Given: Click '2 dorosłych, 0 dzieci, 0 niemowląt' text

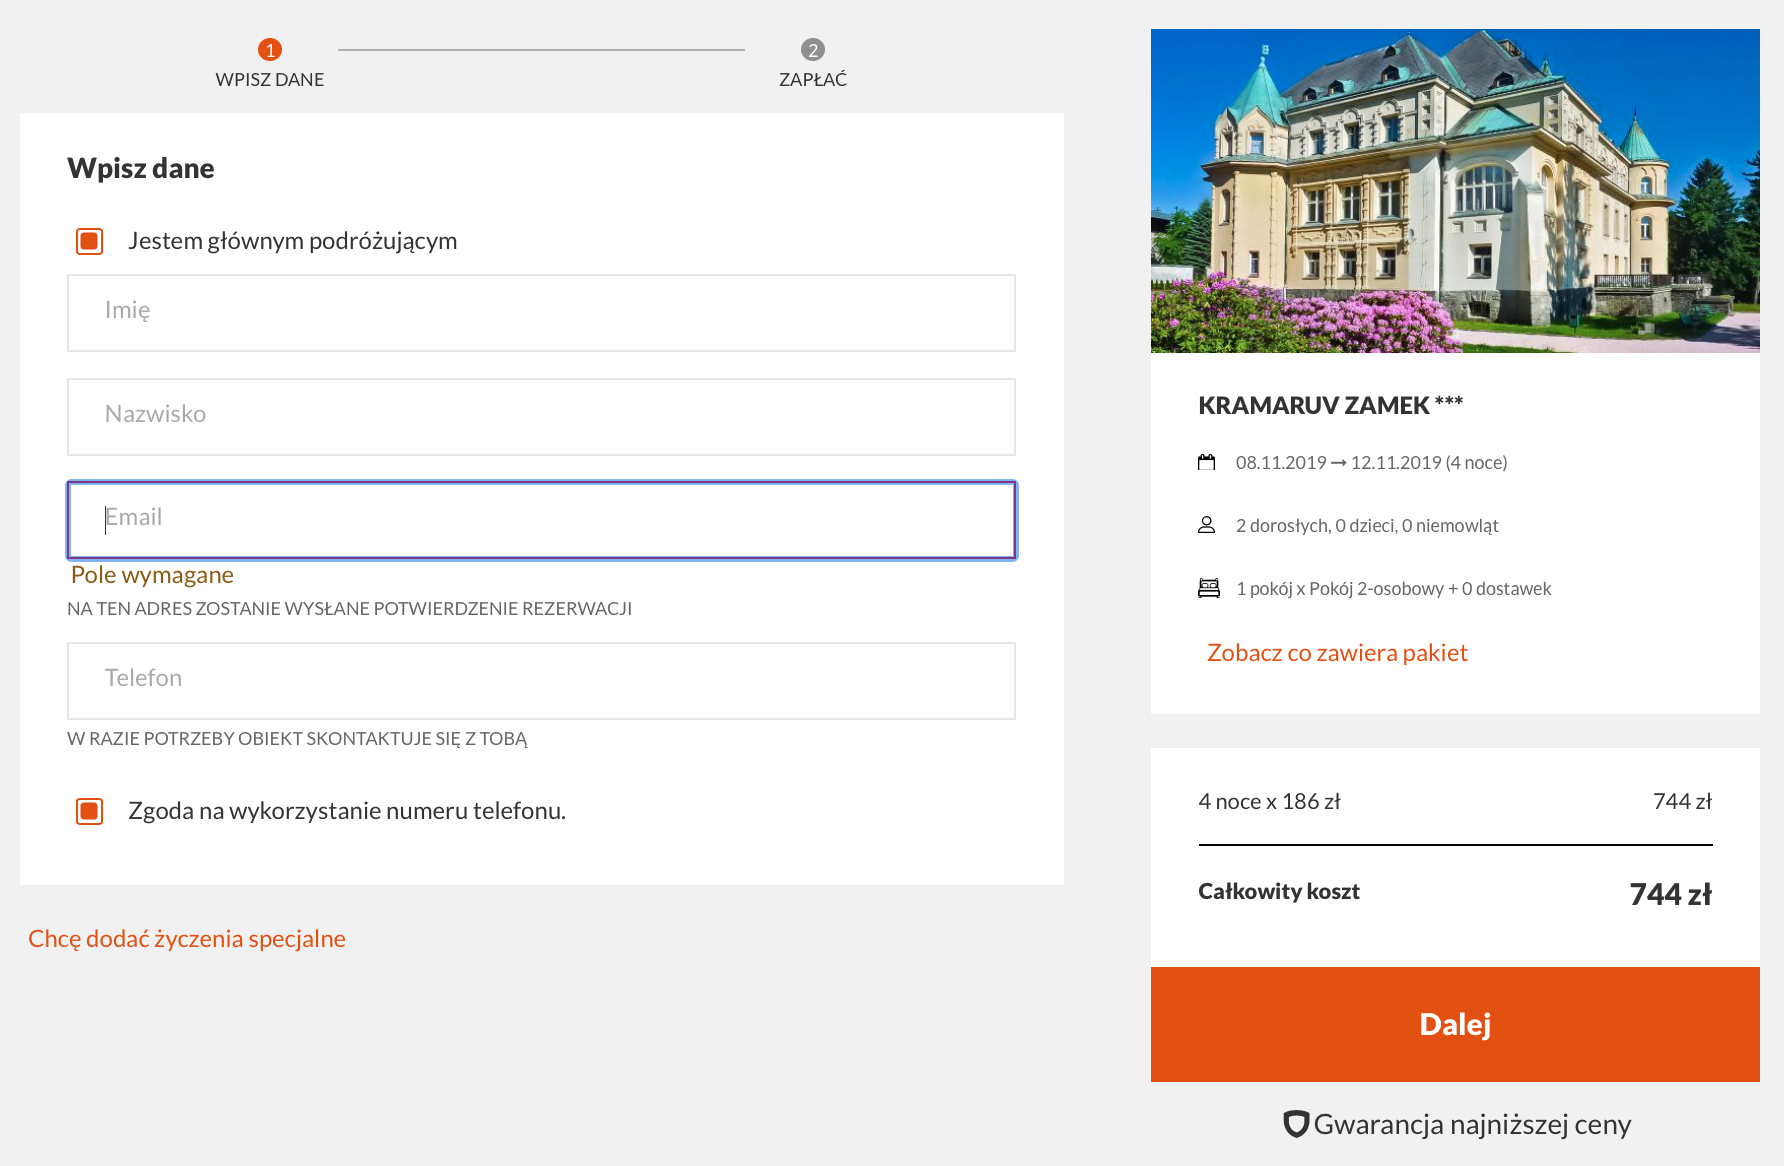Looking at the screenshot, I should (x=1367, y=525).
